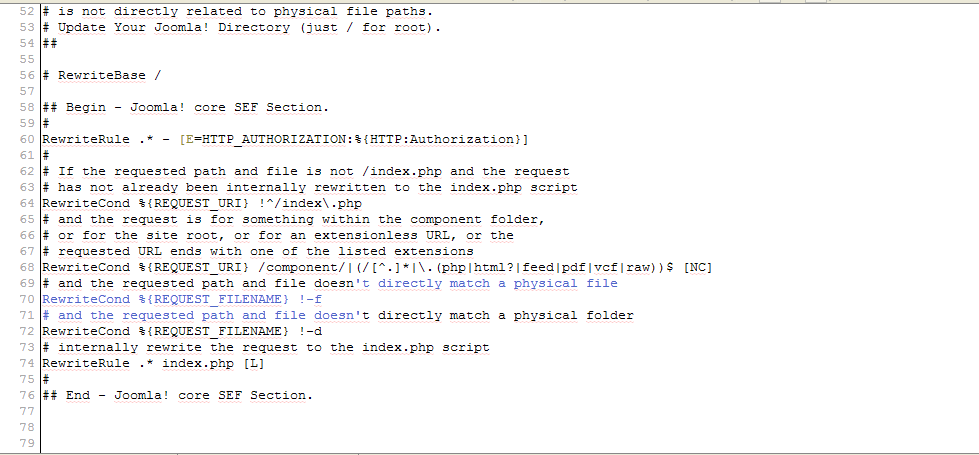Click line number 60 in the gutter

point(26,139)
